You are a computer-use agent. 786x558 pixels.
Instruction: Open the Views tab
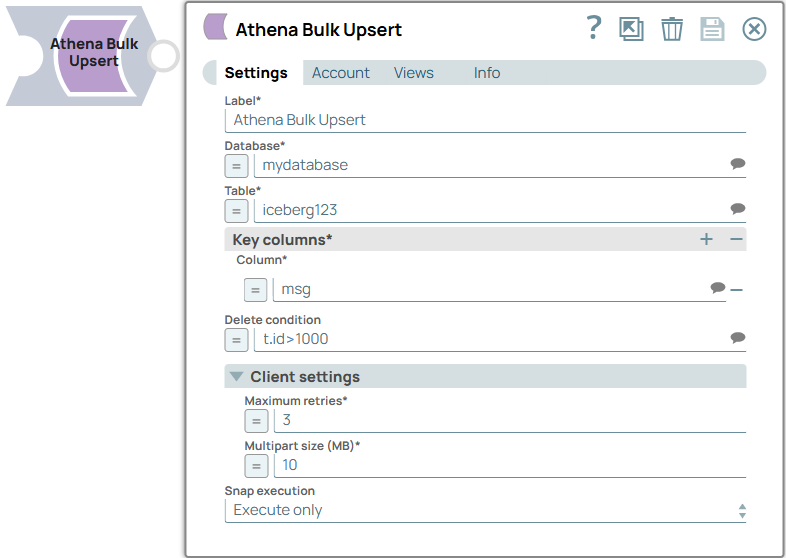(x=414, y=73)
